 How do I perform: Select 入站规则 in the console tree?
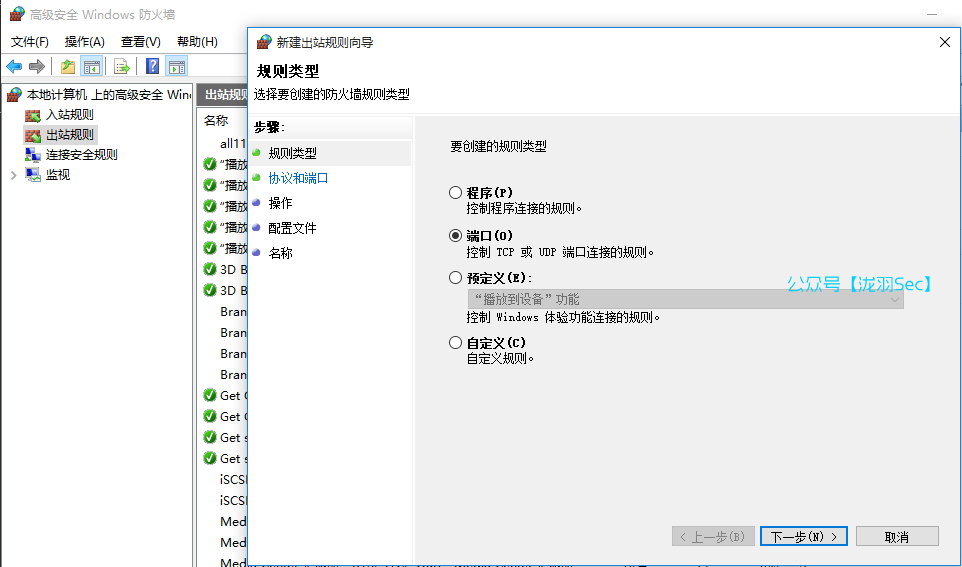pos(69,114)
